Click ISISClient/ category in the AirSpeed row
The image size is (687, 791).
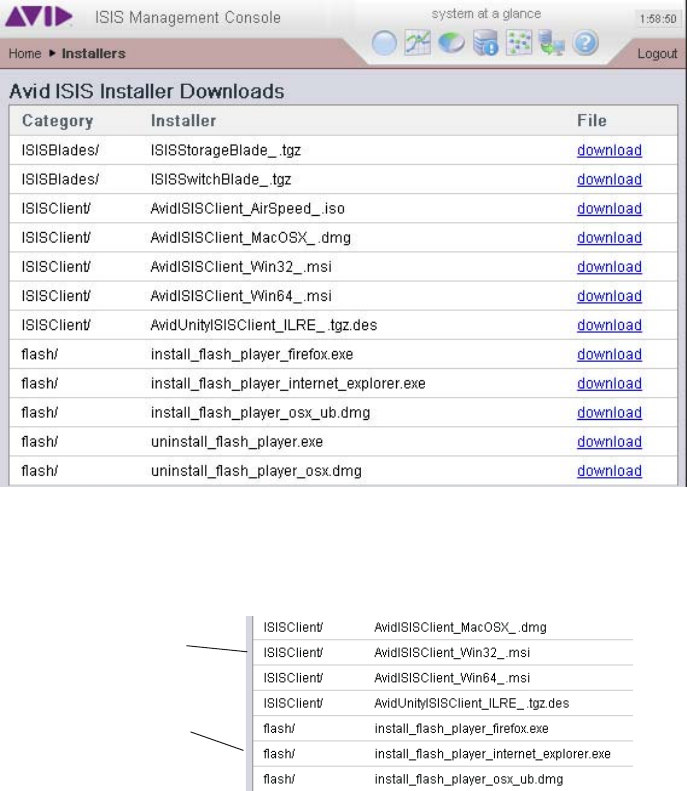(55, 209)
